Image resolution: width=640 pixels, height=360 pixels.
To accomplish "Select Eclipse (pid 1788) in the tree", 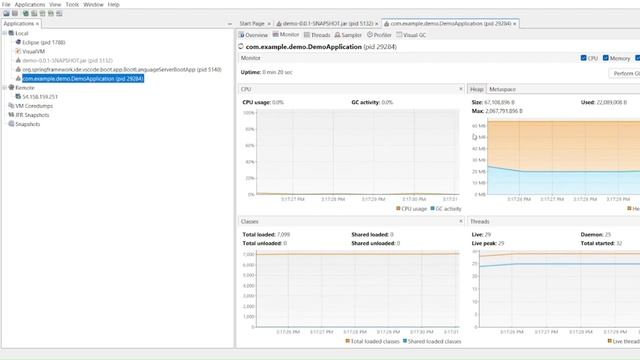I will click(44, 42).
